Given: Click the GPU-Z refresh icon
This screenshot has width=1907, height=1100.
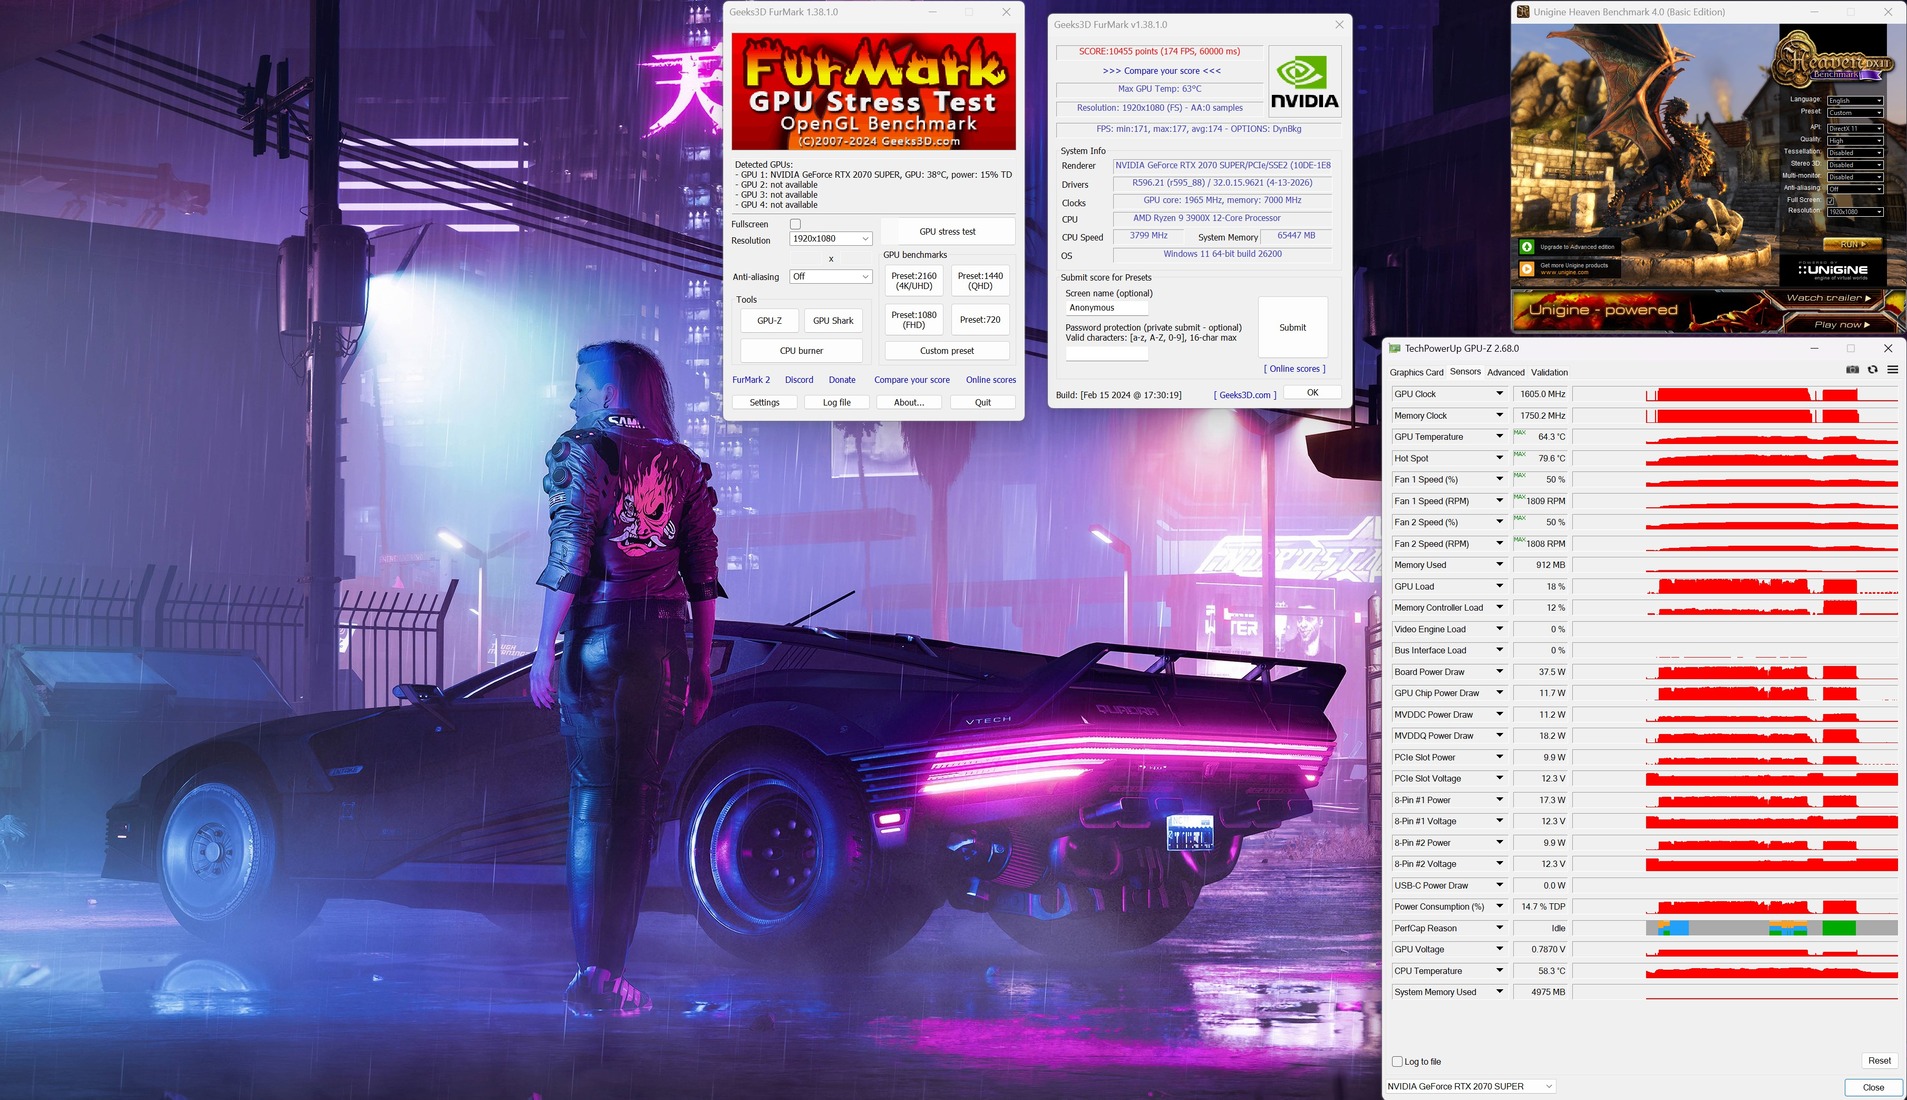Looking at the screenshot, I should coord(1873,370).
